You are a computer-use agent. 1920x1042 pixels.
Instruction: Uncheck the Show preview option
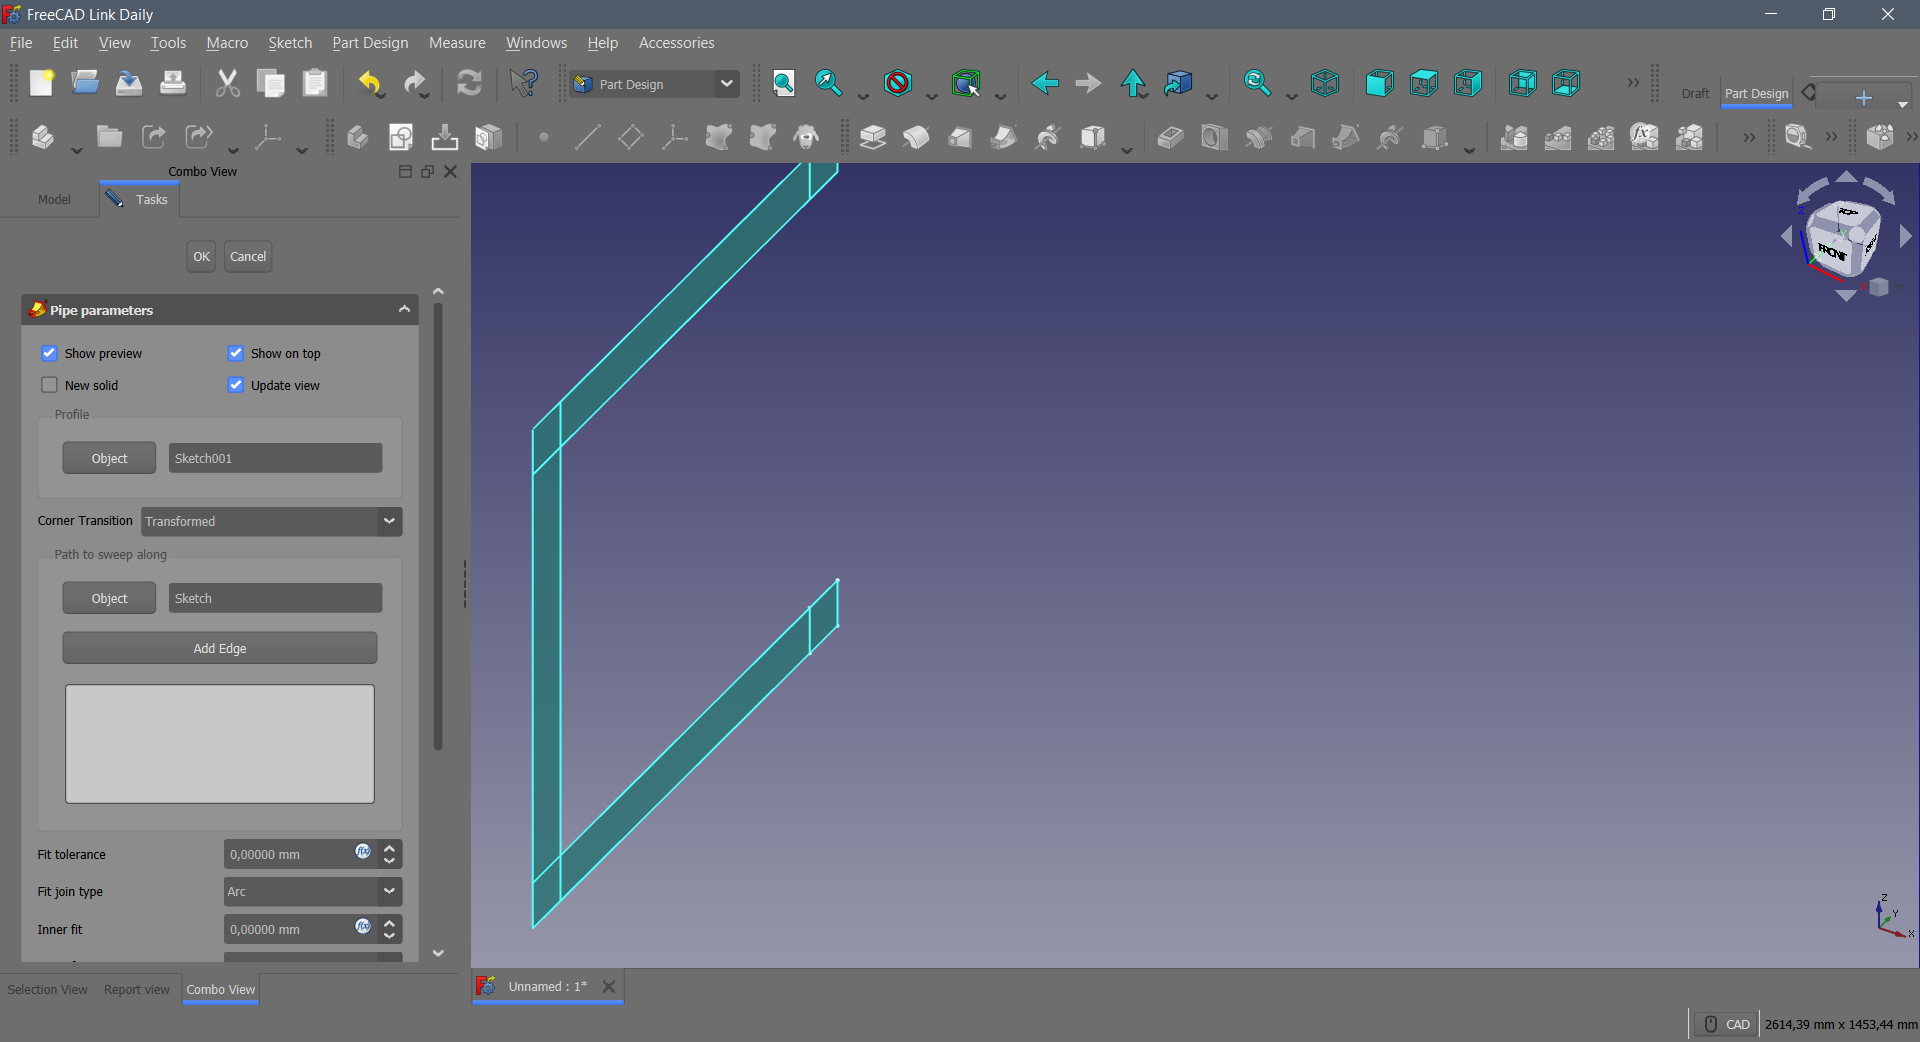click(49, 353)
